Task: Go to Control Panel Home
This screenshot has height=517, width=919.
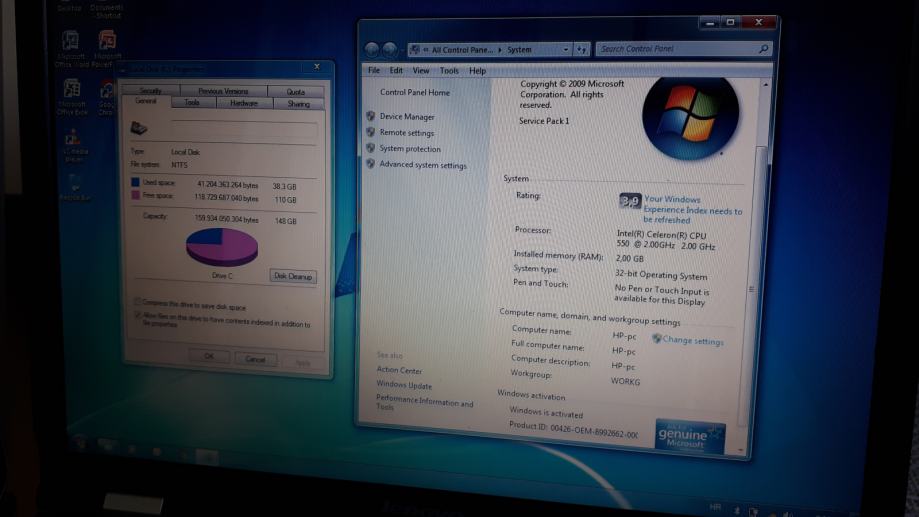Action: pos(414,92)
